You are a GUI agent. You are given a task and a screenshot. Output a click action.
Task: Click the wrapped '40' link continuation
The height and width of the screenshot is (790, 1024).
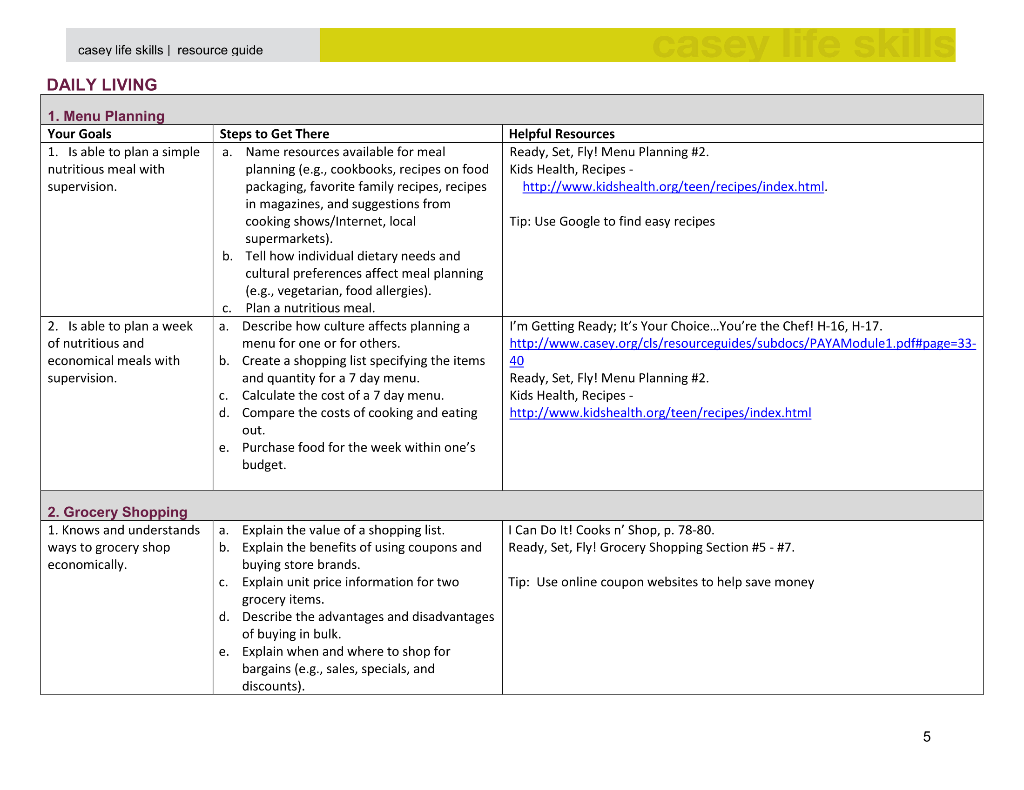(x=517, y=360)
